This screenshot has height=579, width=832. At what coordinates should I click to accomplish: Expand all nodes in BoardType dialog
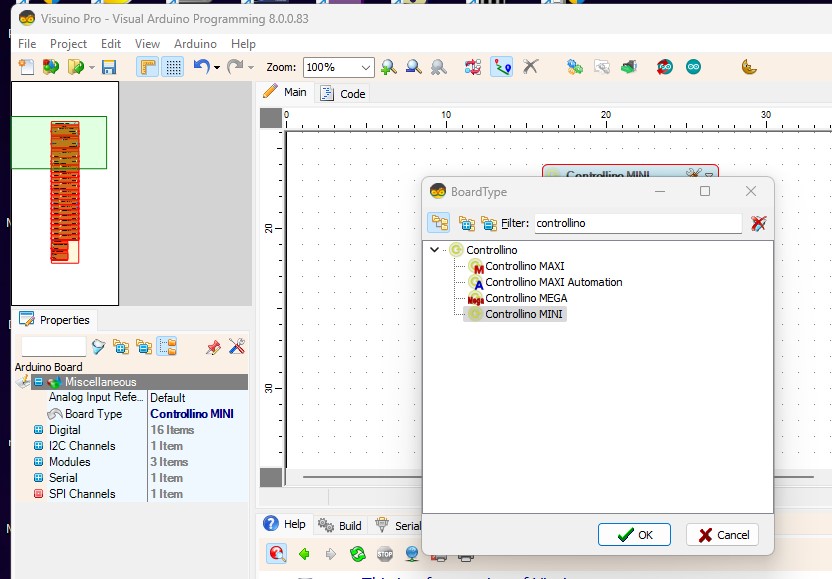click(466, 223)
